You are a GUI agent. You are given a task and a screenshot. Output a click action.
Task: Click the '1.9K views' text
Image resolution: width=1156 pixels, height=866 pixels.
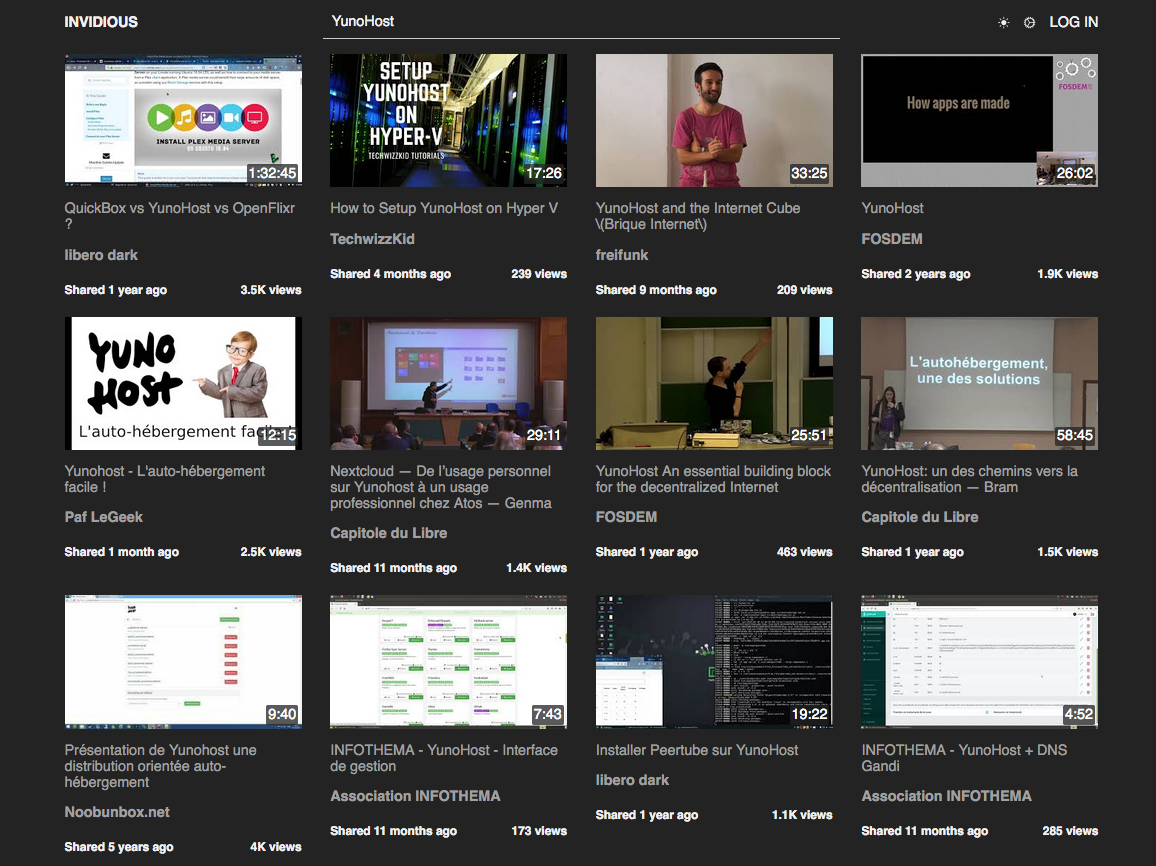coord(1068,274)
